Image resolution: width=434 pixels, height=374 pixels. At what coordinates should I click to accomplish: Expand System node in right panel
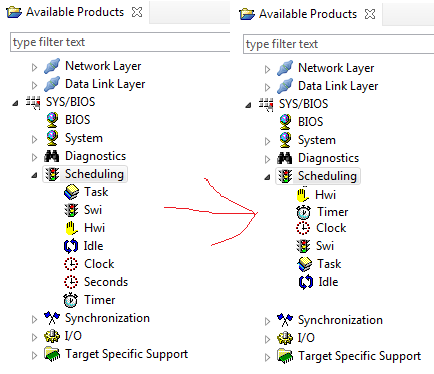tap(267, 141)
